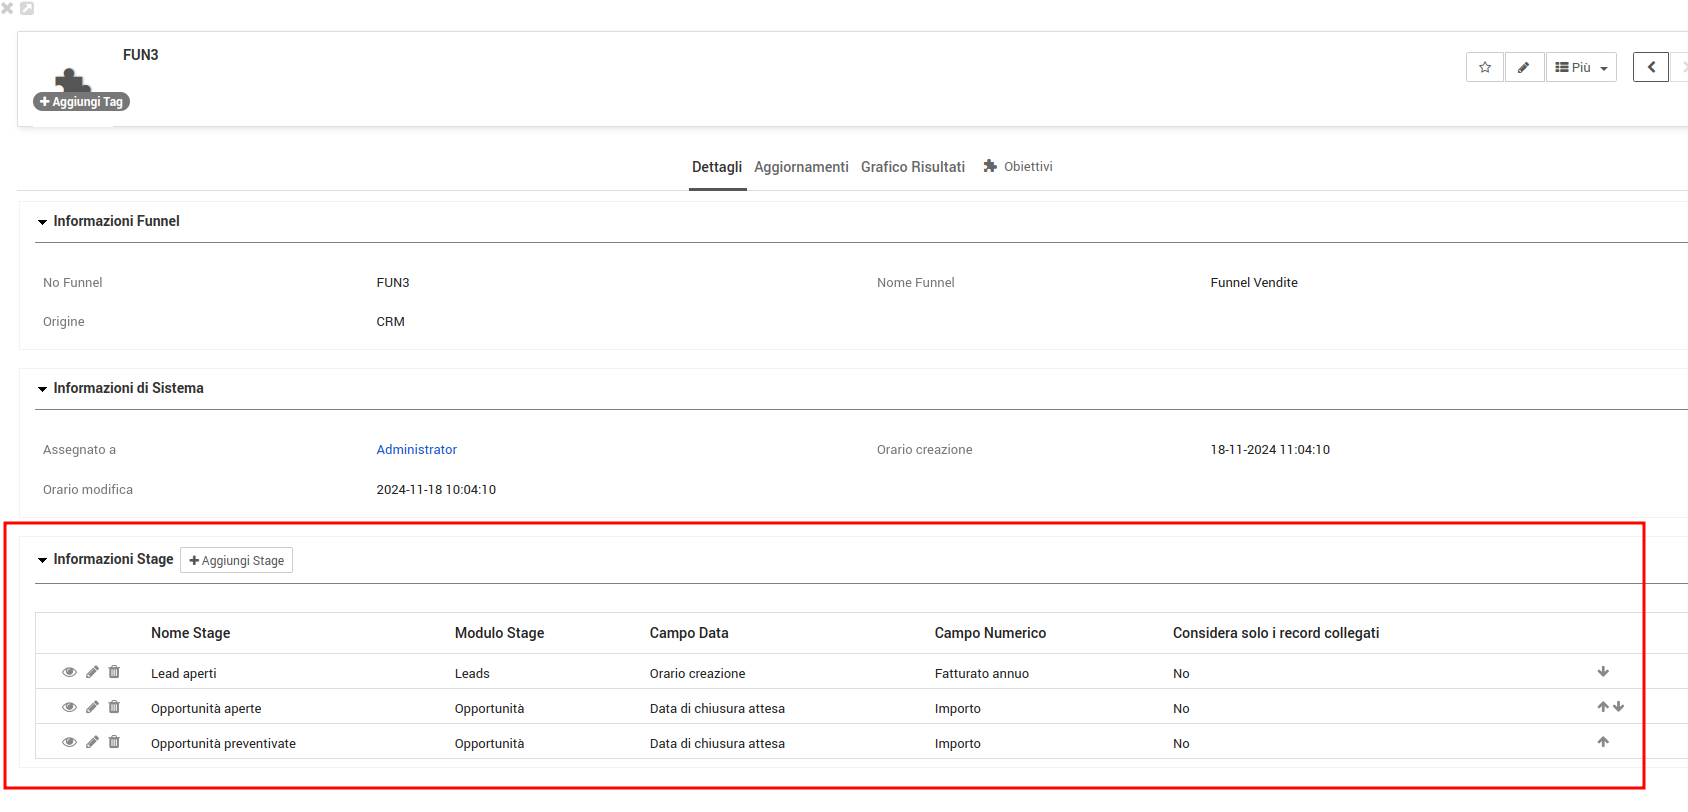Open the Administrator user link
The width and height of the screenshot is (1688, 812).
[x=417, y=450]
